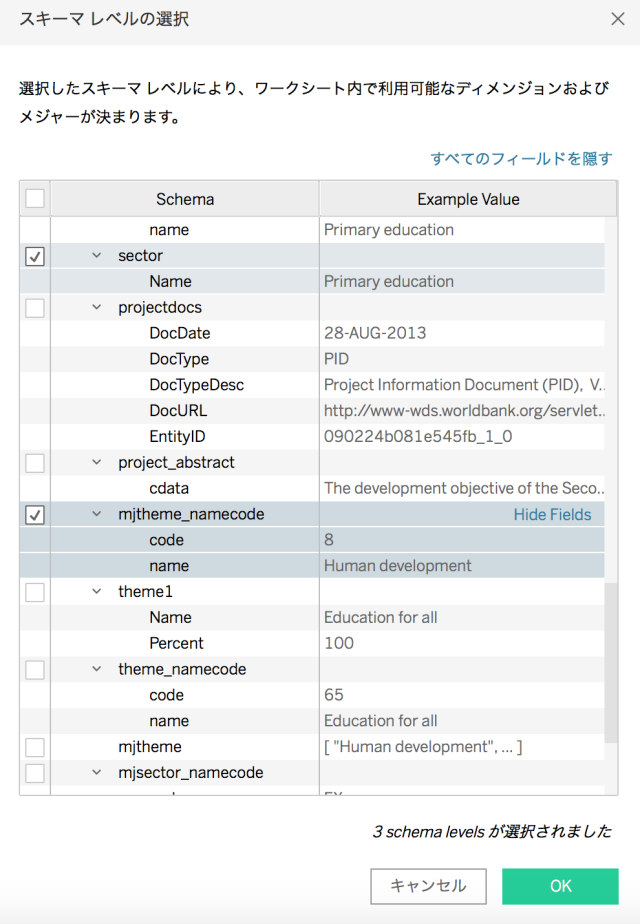640x924 pixels.
Task: Select the DocDate row
Action: [312, 333]
